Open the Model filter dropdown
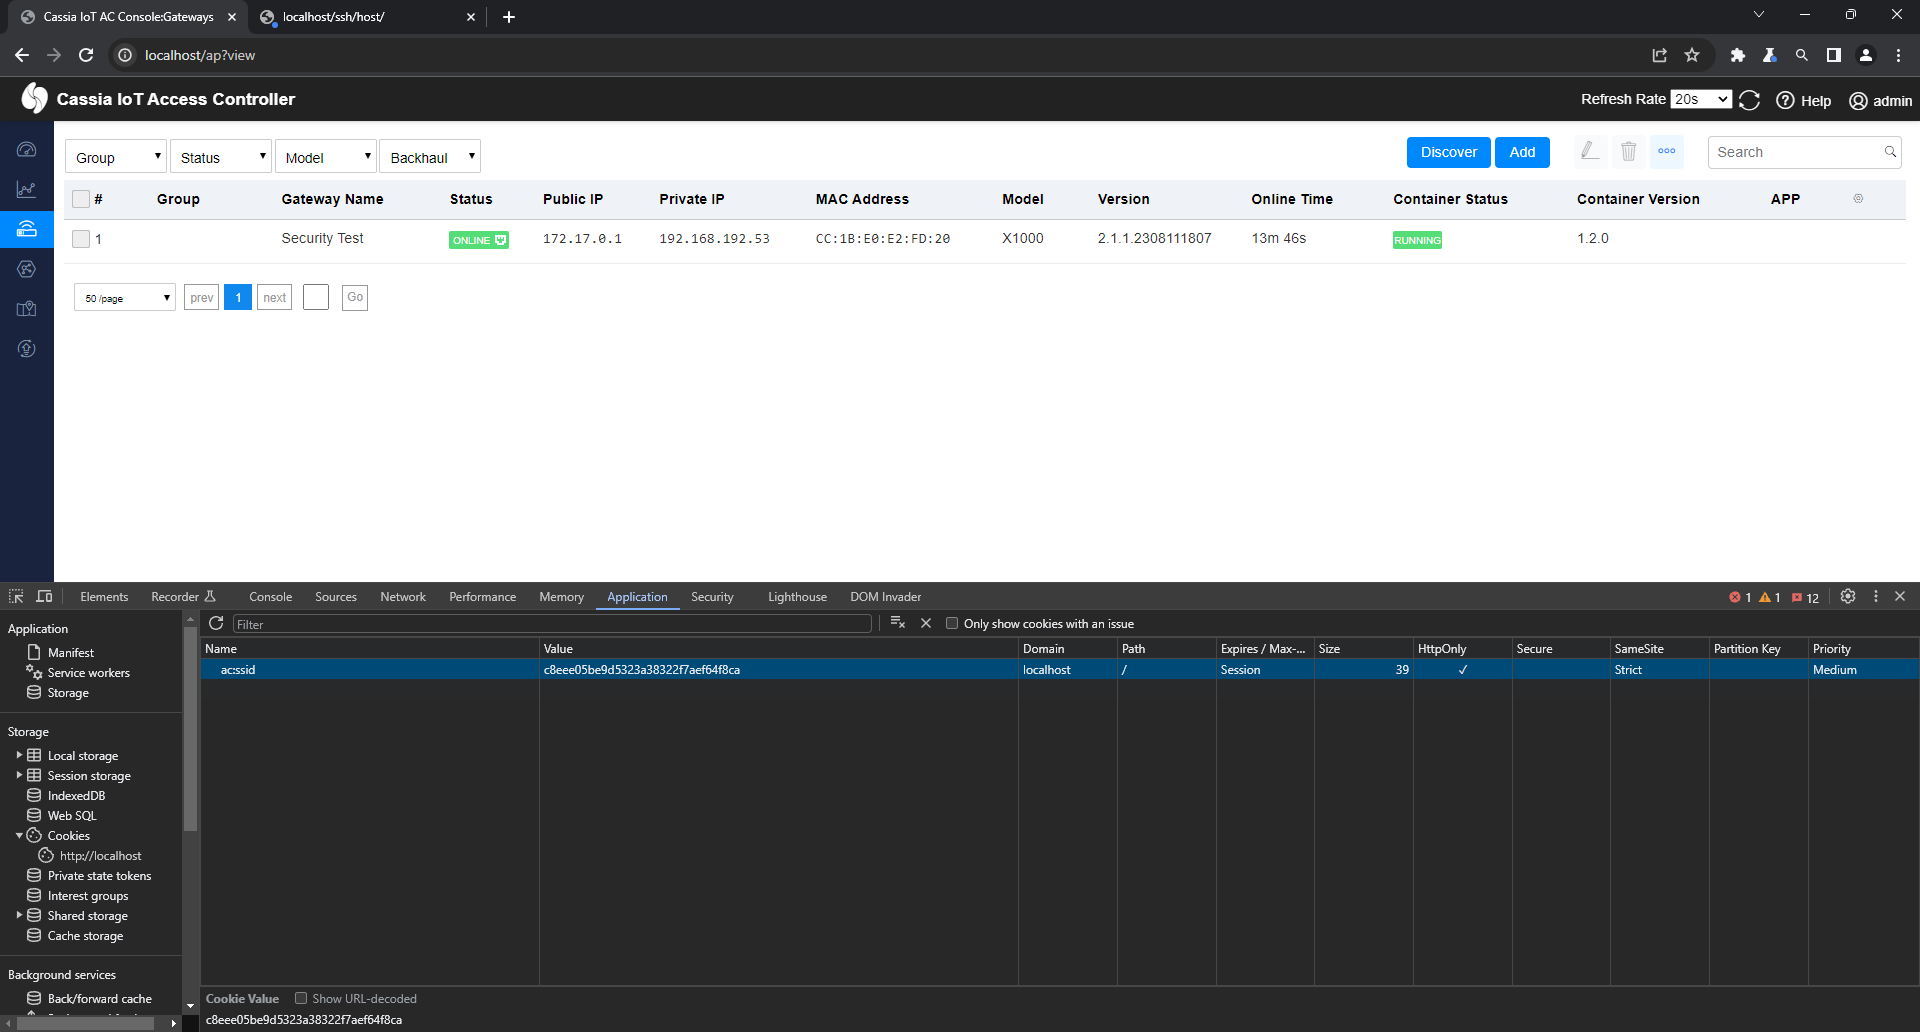 (x=325, y=157)
